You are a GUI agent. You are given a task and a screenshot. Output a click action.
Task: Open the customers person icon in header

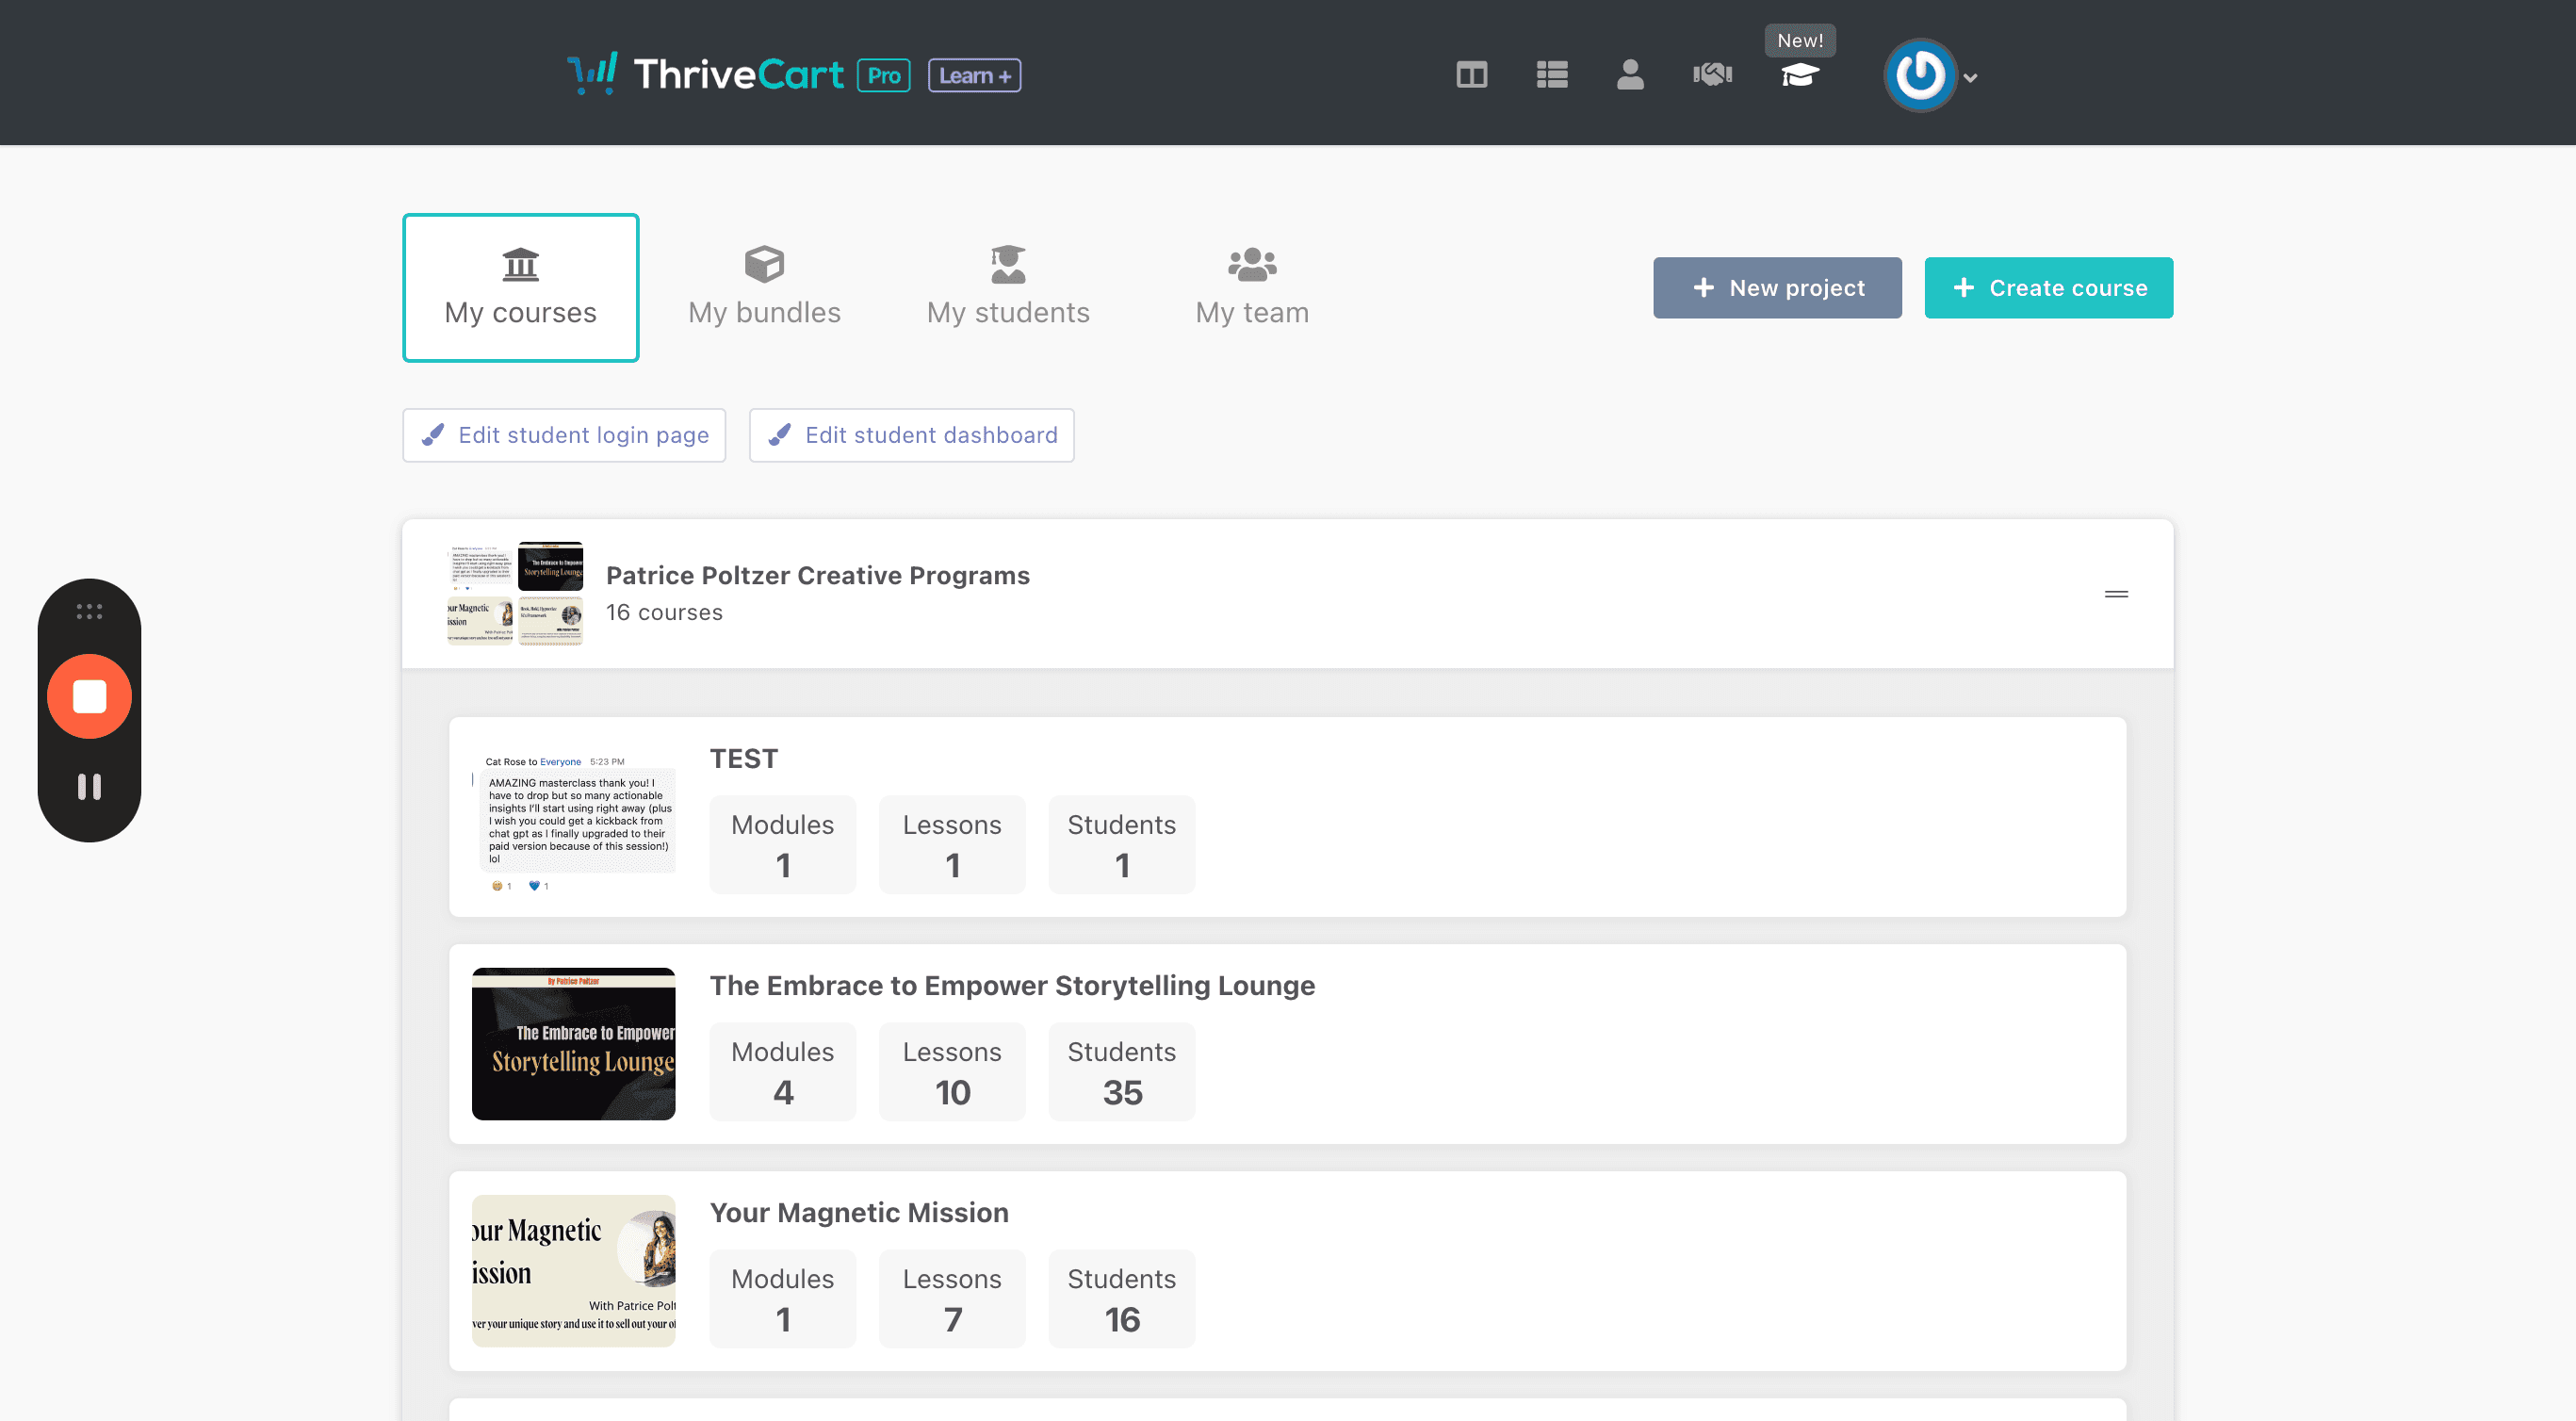point(1630,75)
